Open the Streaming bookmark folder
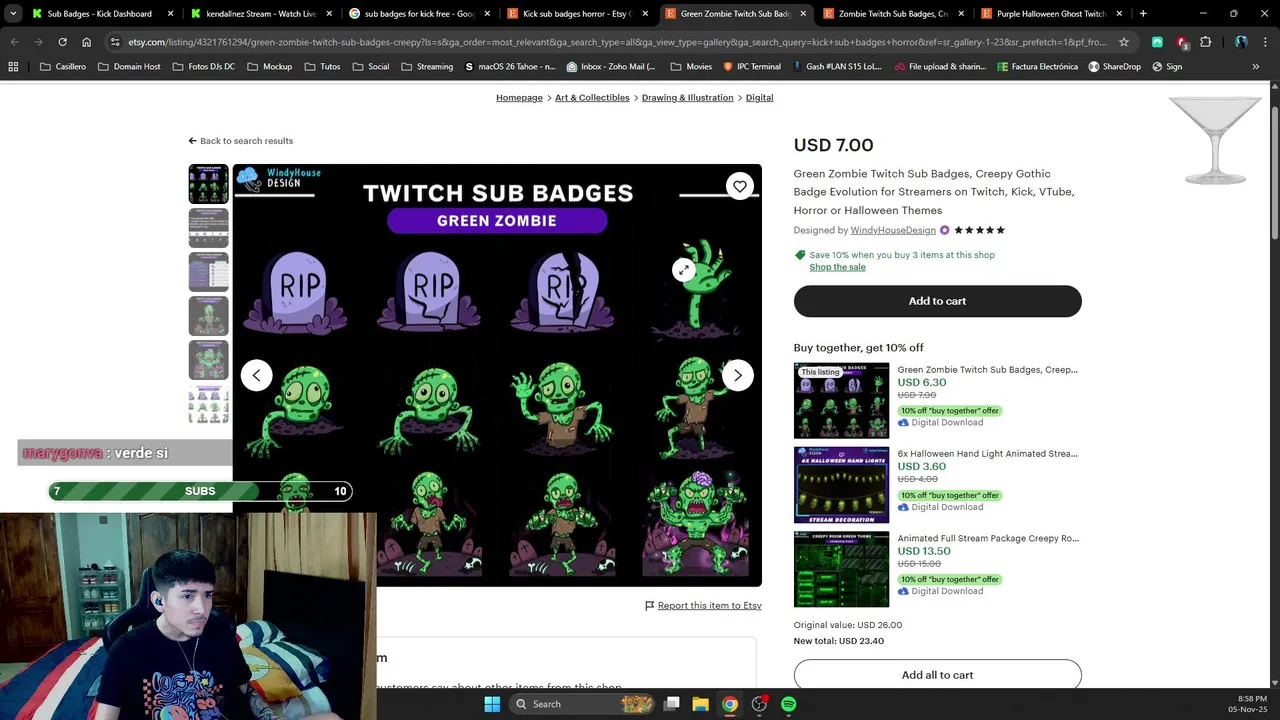This screenshot has height=720, width=1280. 426,66
